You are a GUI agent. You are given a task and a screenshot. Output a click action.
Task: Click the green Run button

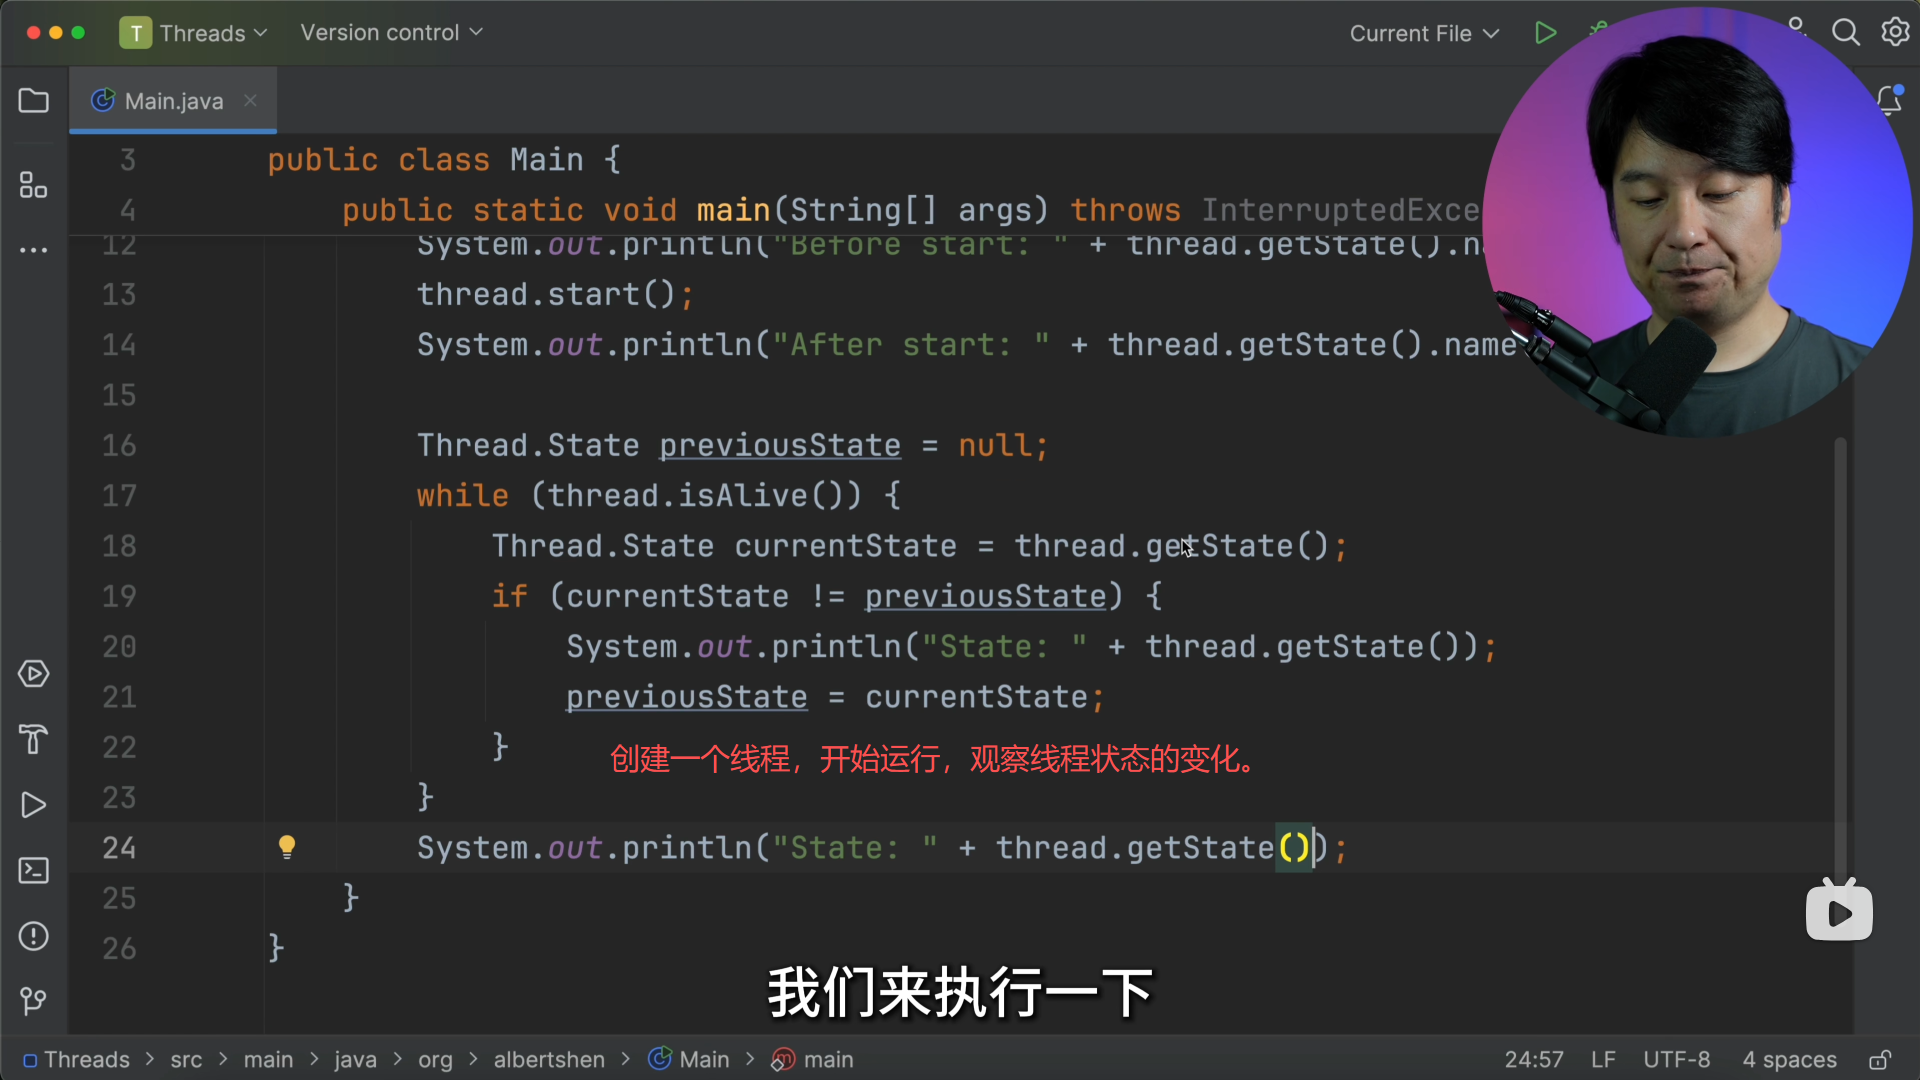click(x=1545, y=33)
